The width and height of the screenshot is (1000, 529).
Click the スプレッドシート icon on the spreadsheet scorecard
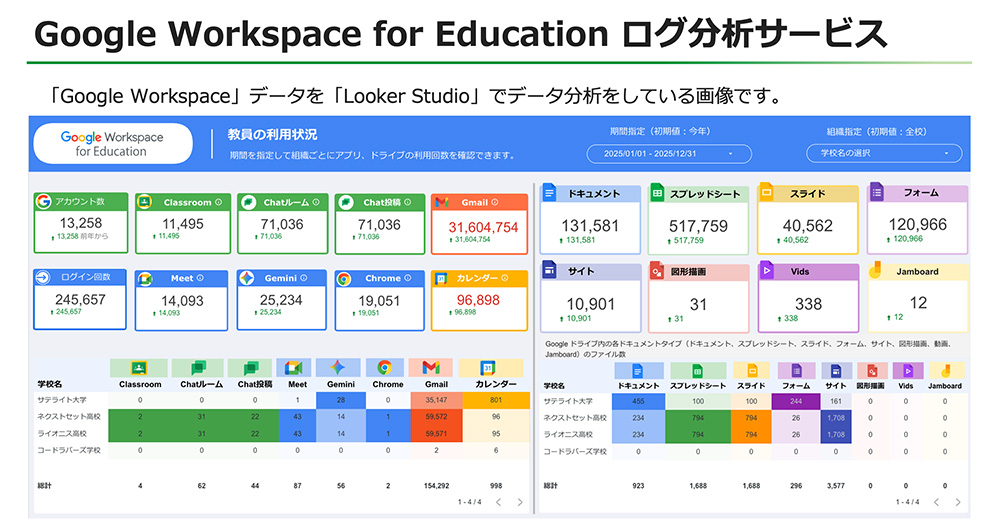click(x=658, y=193)
